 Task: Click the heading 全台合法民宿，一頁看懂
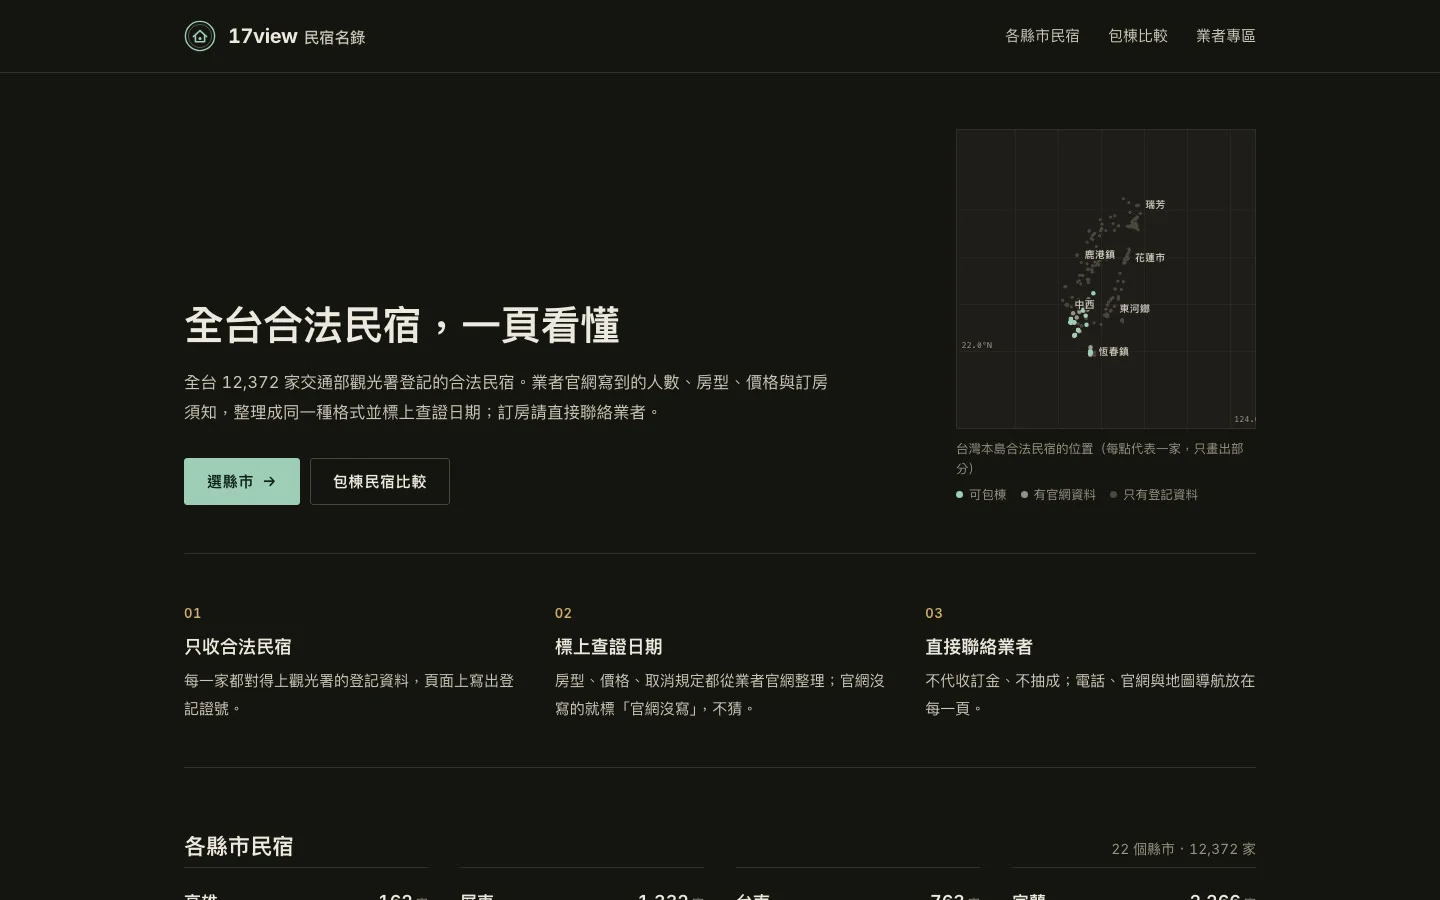click(402, 325)
